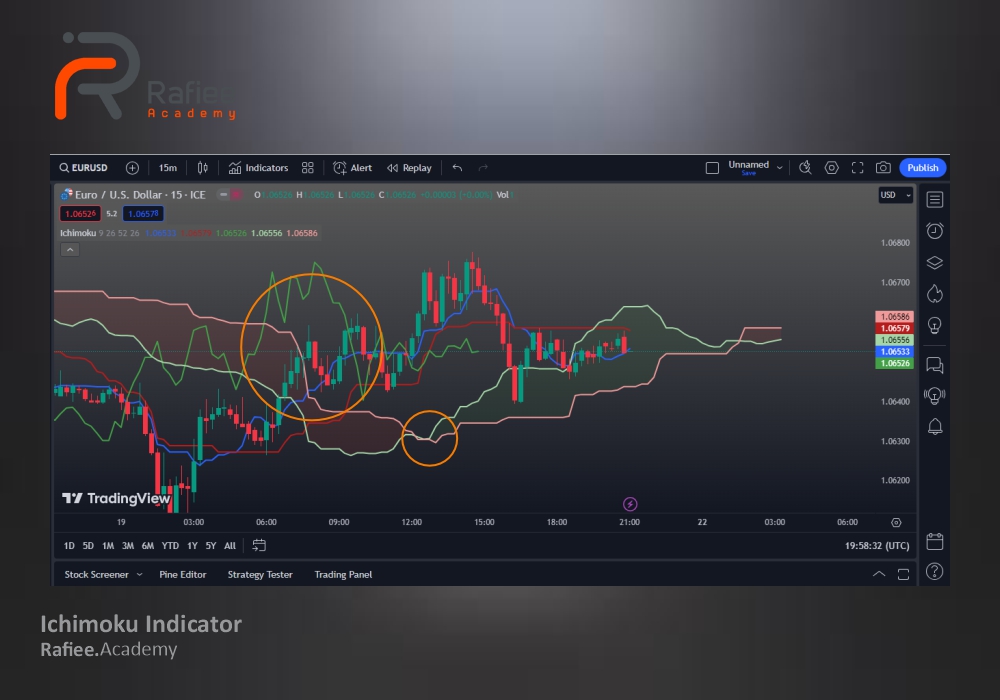Click the blue buy price 1.06578
Viewport: 1000px width, 700px height.
pyautogui.click(x=143, y=214)
